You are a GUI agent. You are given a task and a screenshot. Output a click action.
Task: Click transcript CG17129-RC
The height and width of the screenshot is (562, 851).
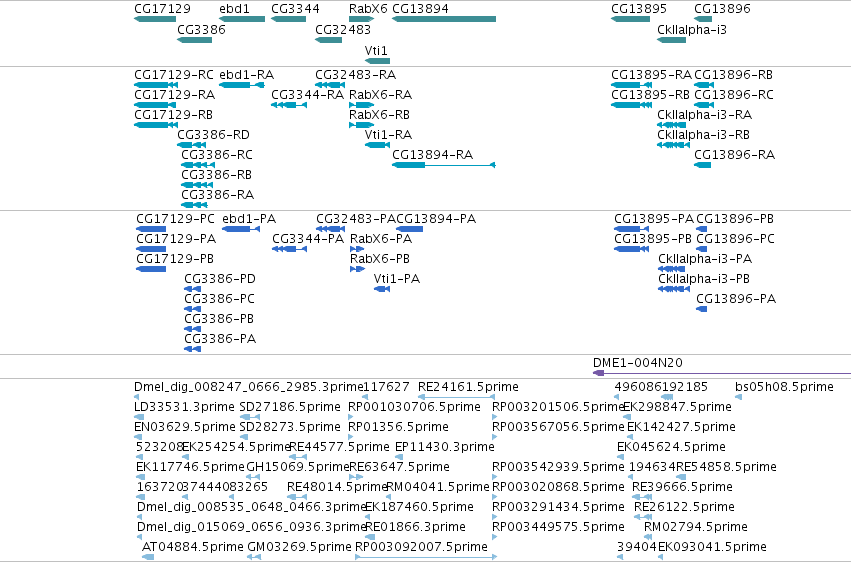click(156, 85)
